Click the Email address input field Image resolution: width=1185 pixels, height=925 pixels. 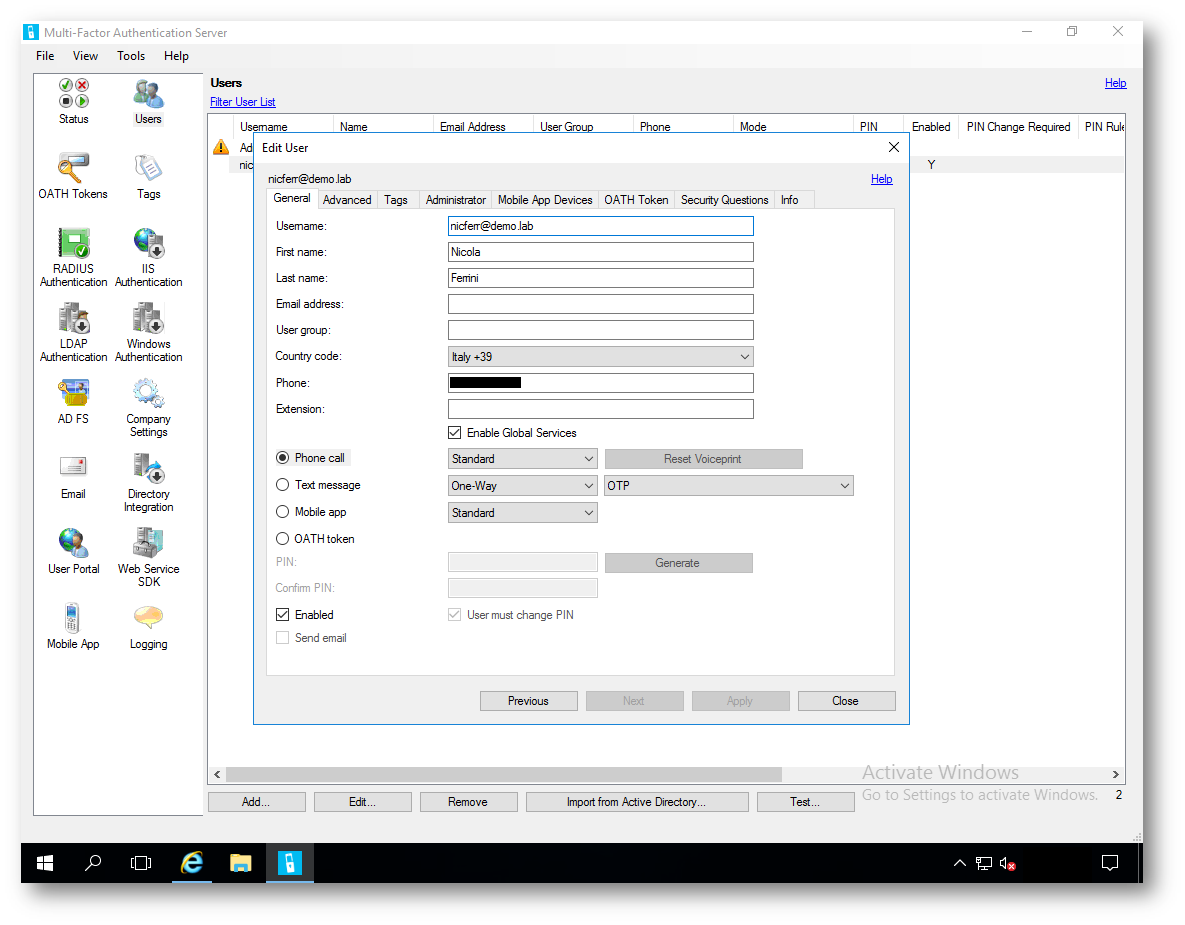[601, 304]
